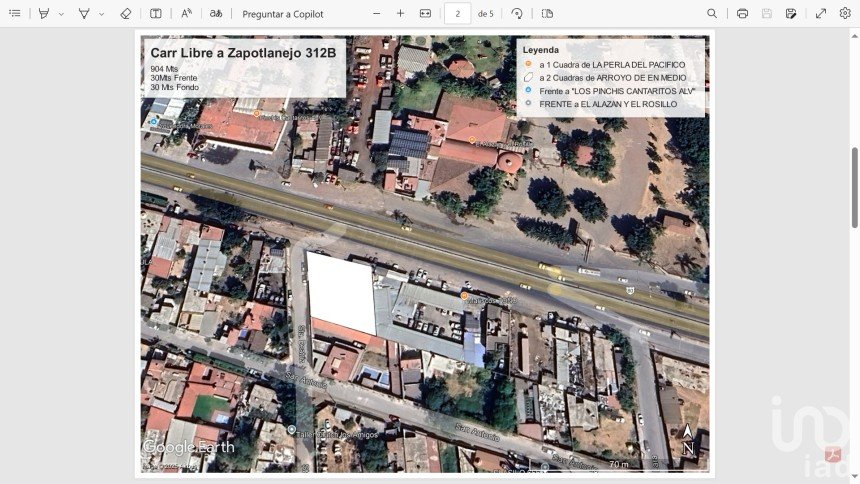Click the page number input field
This screenshot has width=860, height=484.
pyautogui.click(x=457, y=14)
